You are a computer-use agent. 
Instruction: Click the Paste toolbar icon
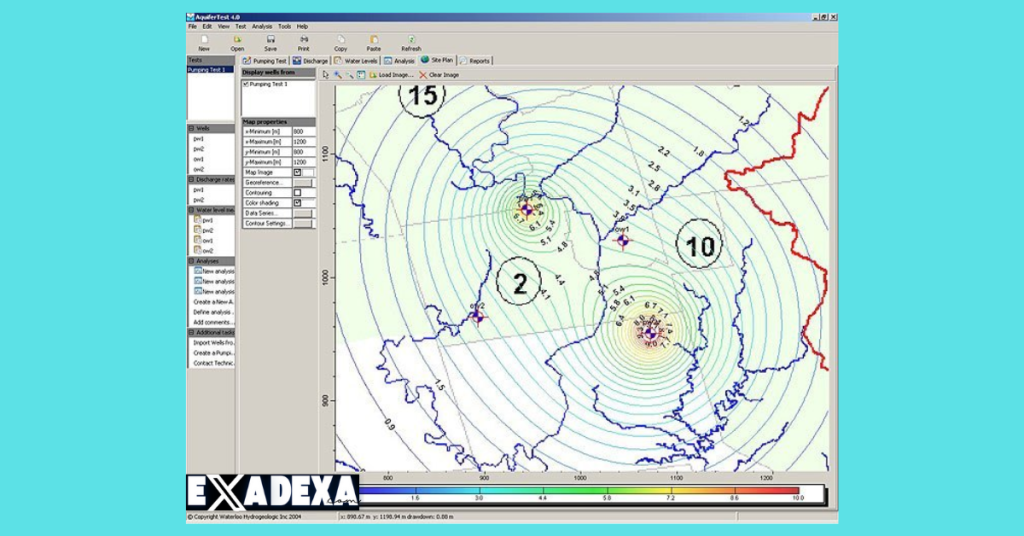[x=374, y=40]
